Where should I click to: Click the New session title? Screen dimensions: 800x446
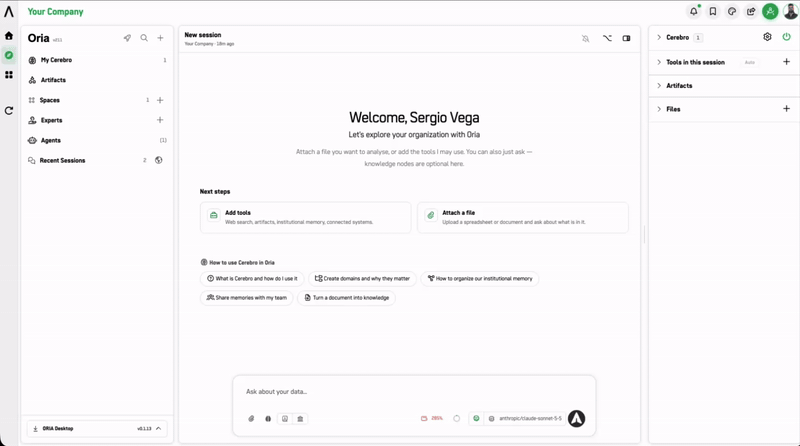203,35
